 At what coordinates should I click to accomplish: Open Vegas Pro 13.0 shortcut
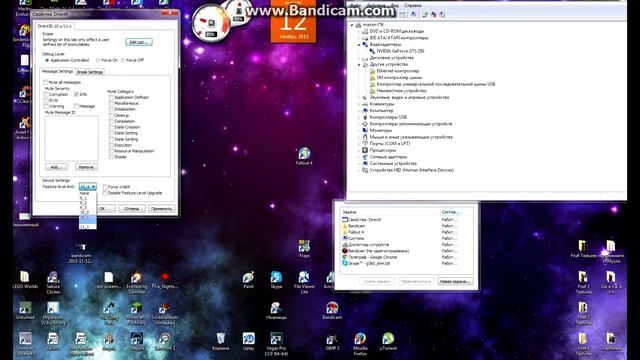(x=276, y=344)
